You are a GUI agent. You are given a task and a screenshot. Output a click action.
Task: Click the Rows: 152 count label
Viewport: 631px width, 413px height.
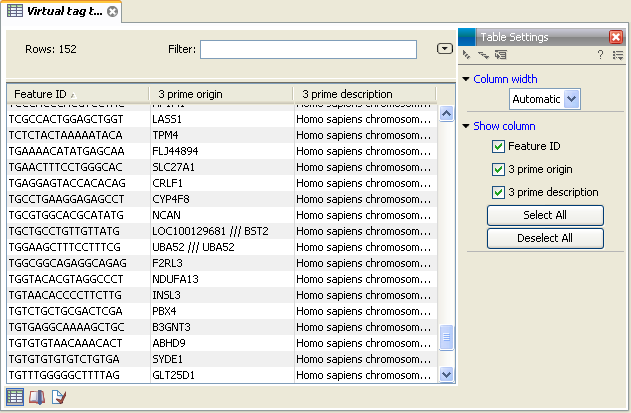point(51,49)
